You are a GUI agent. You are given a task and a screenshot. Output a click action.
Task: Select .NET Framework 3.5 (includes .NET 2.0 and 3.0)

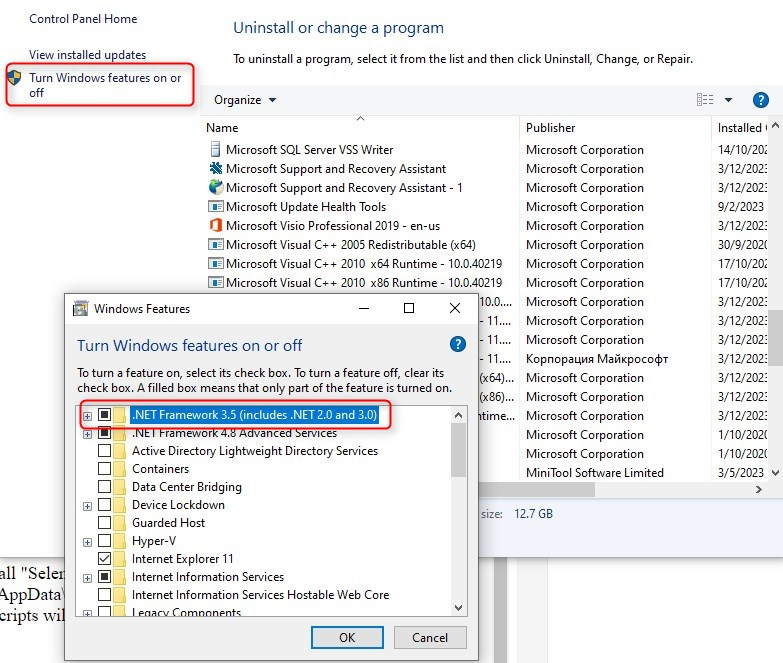tap(254, 414)
